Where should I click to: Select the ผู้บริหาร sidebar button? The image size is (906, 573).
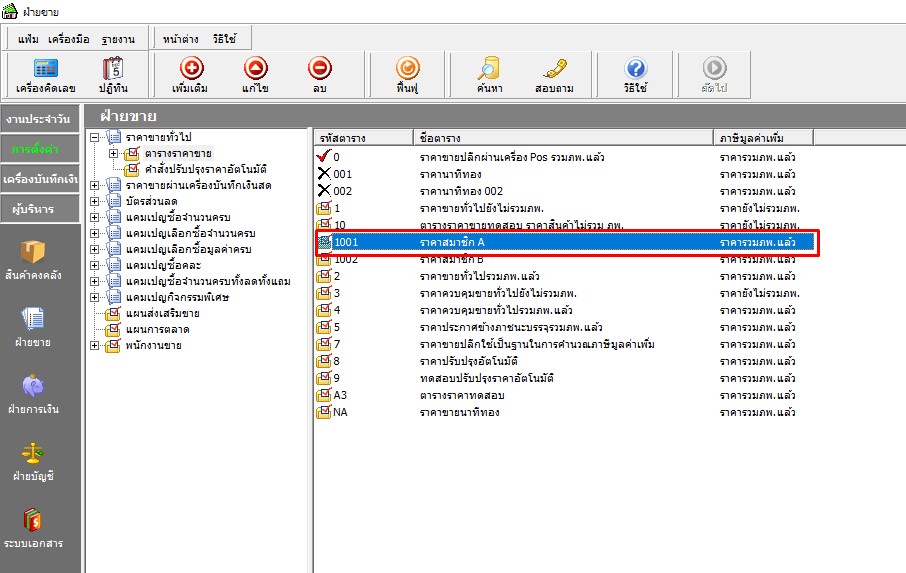click(x=40, y=209)
